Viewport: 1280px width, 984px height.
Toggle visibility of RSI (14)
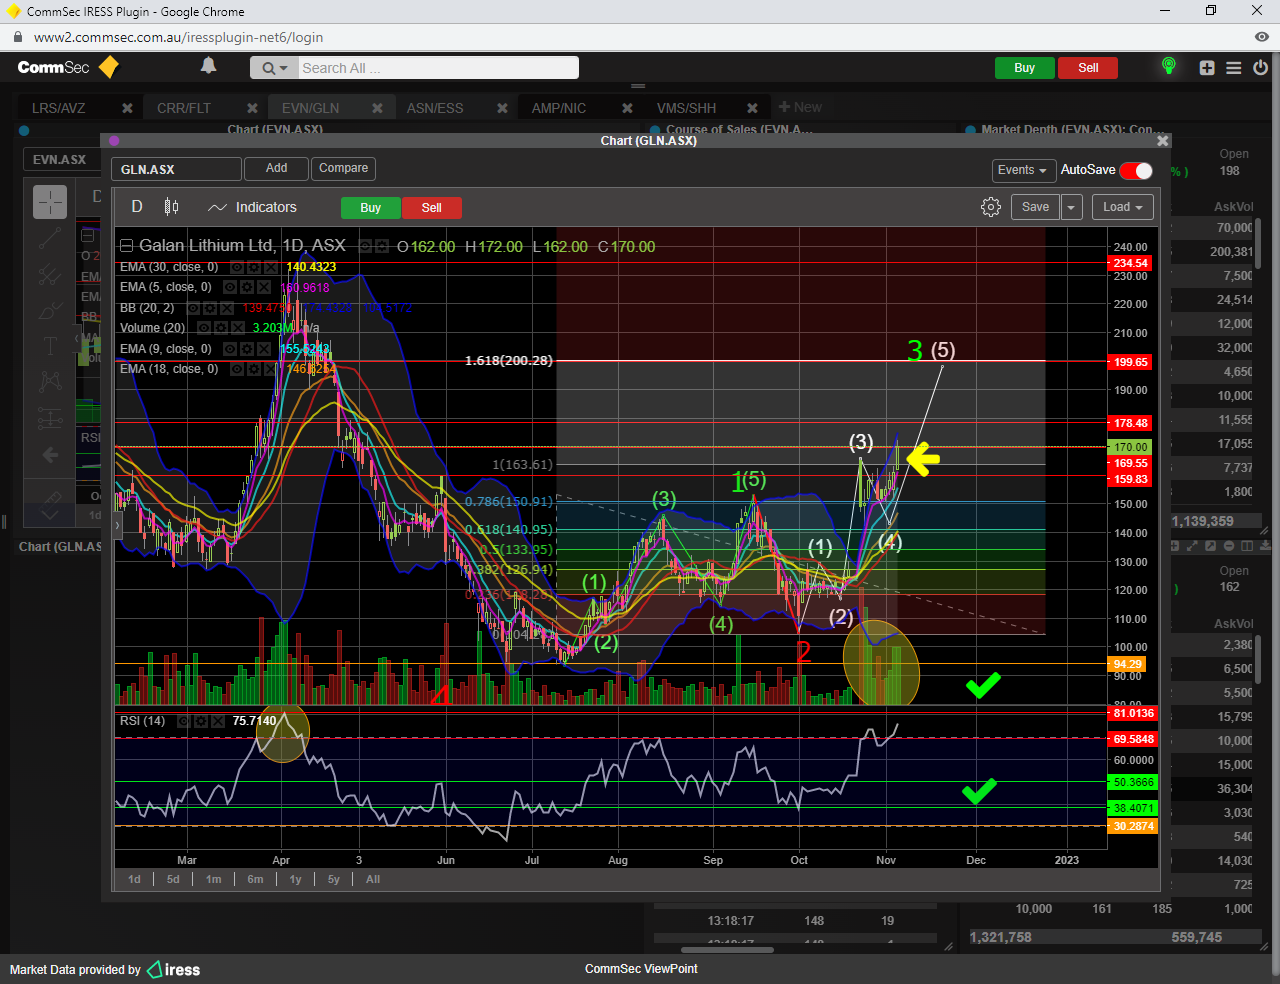click(184, 721)
